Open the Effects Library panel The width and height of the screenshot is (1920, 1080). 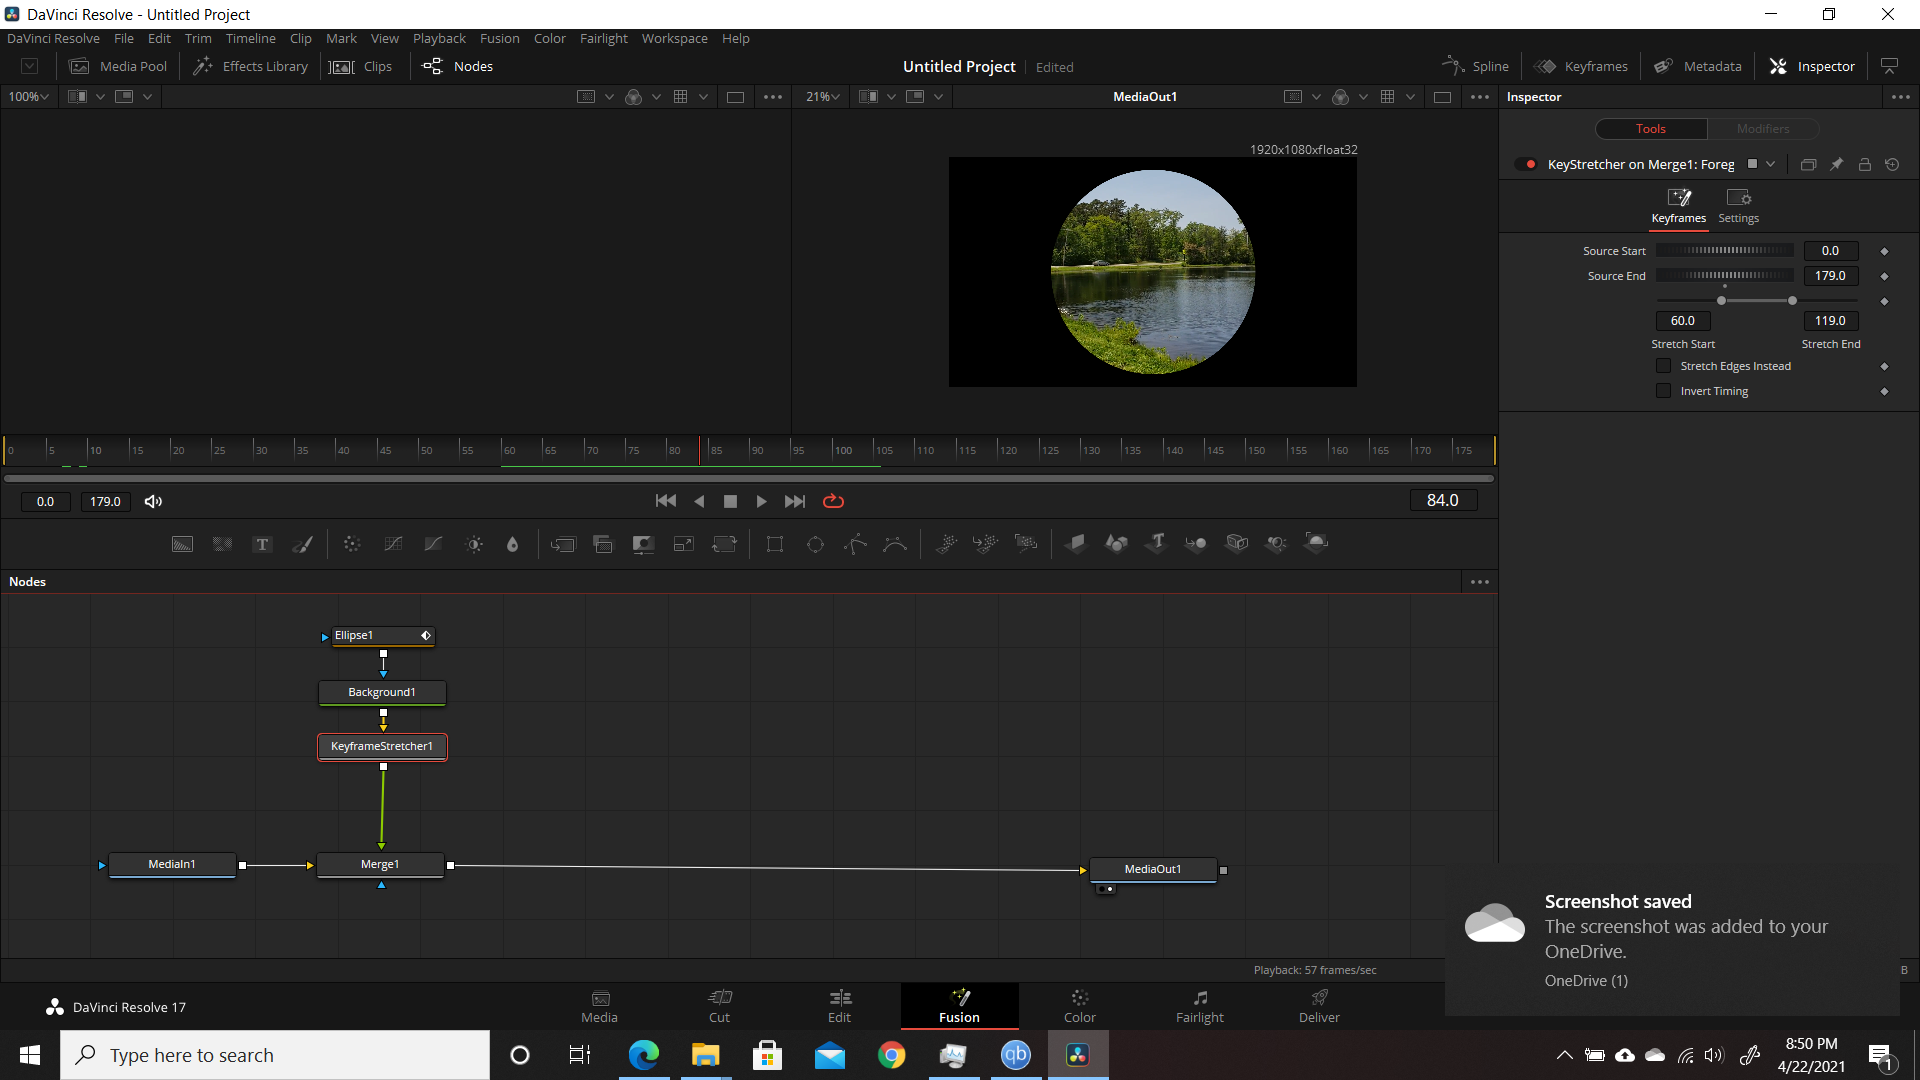pos(251,66)
